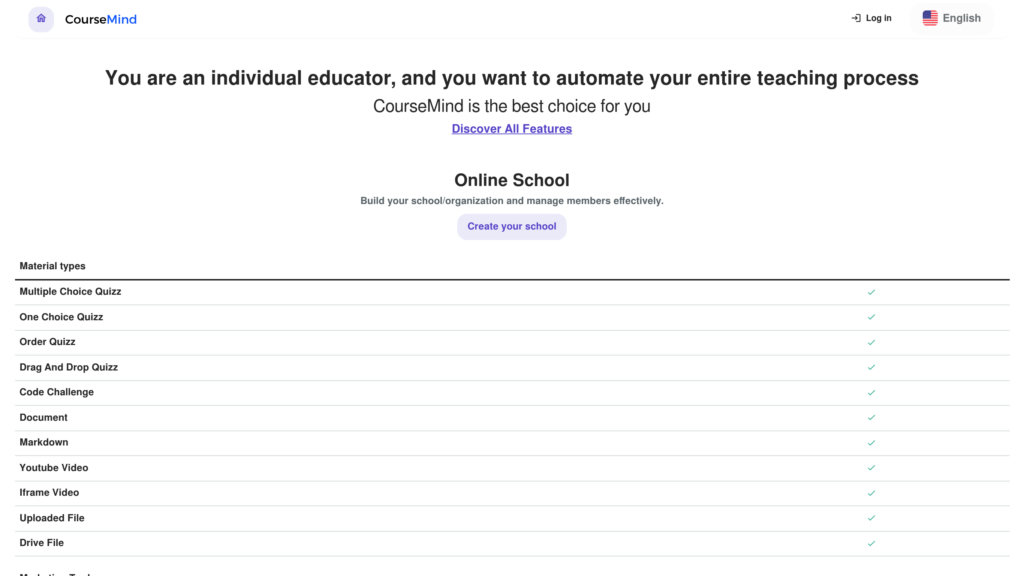Click the Document row checkmark
The width and height of the screenshot is (1024, 576).
(871, 417)
